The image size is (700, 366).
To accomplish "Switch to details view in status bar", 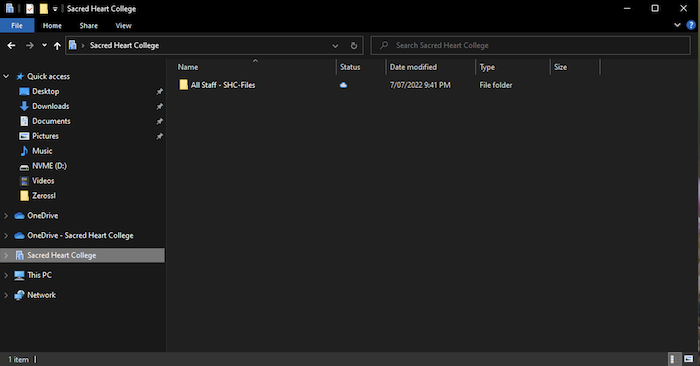I will [x=673, y=359].
